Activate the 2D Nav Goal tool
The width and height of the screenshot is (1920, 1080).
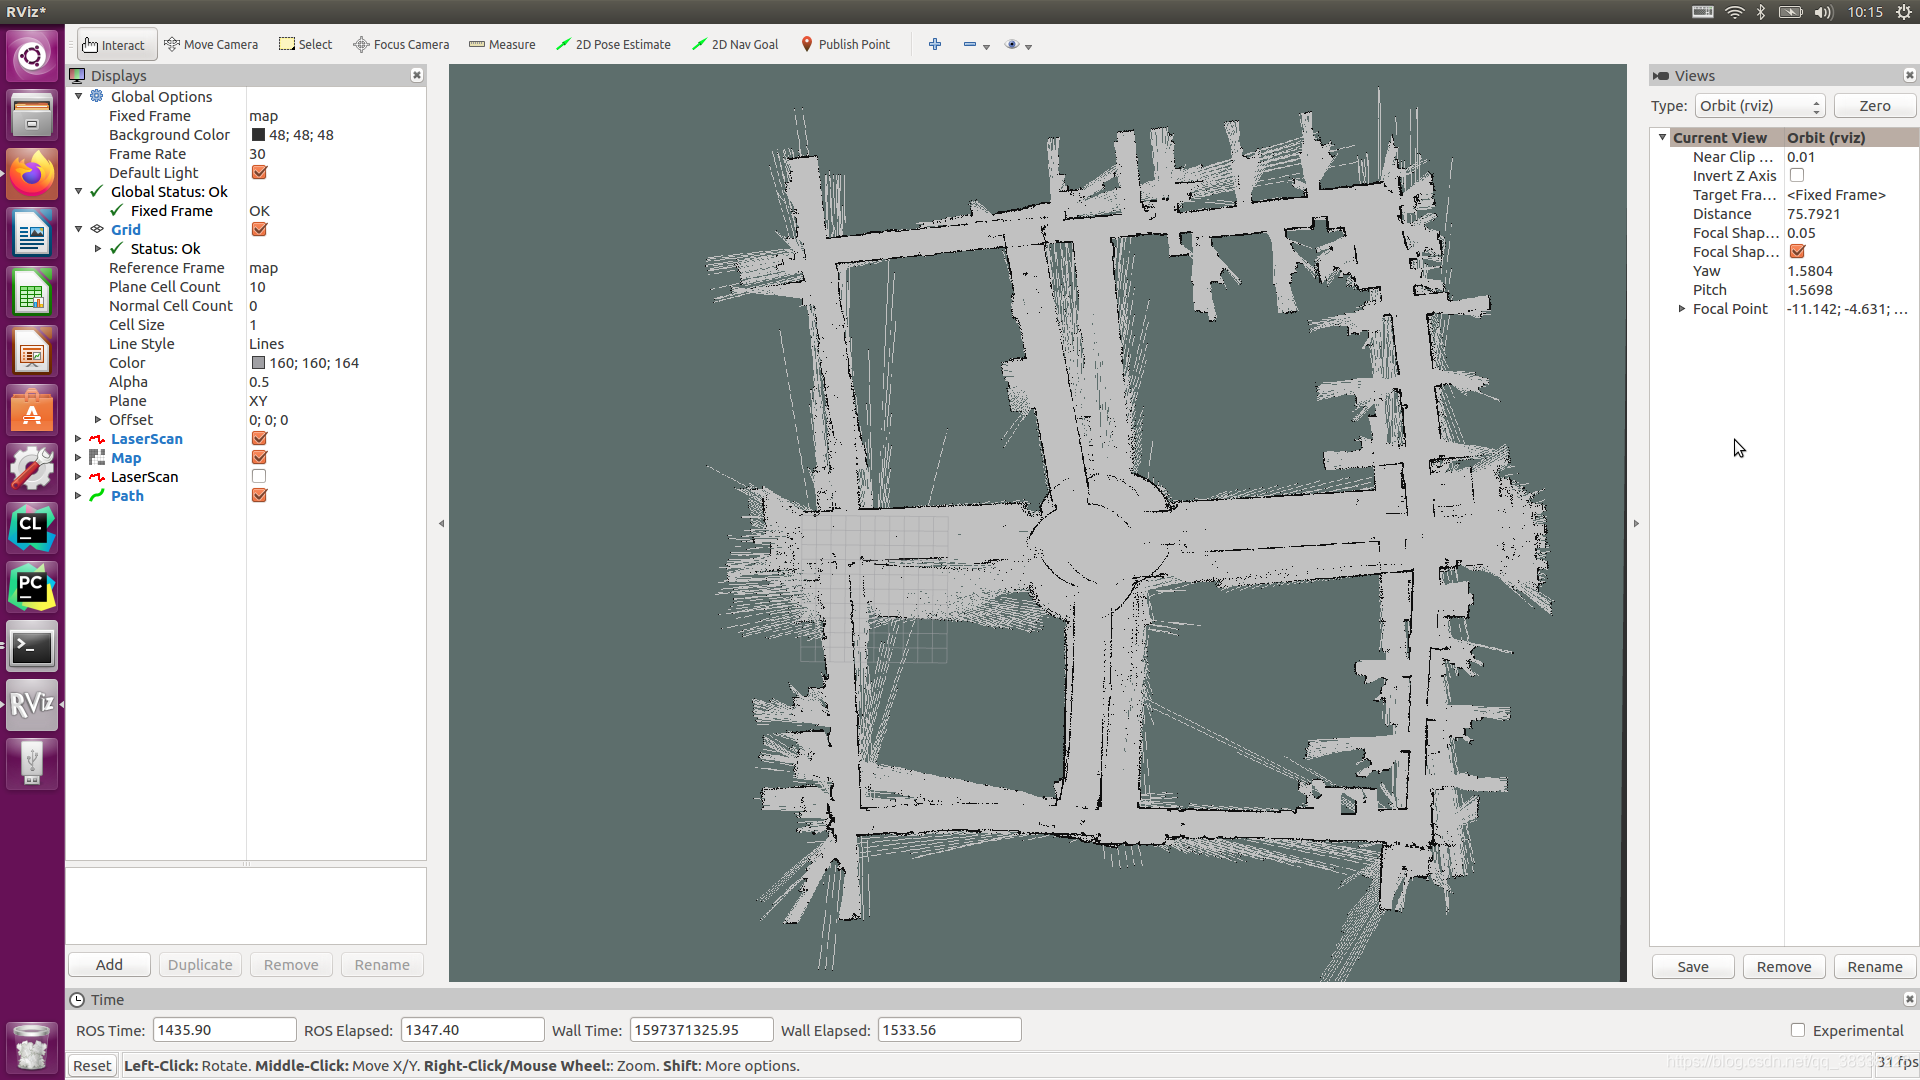coord(735,45)
